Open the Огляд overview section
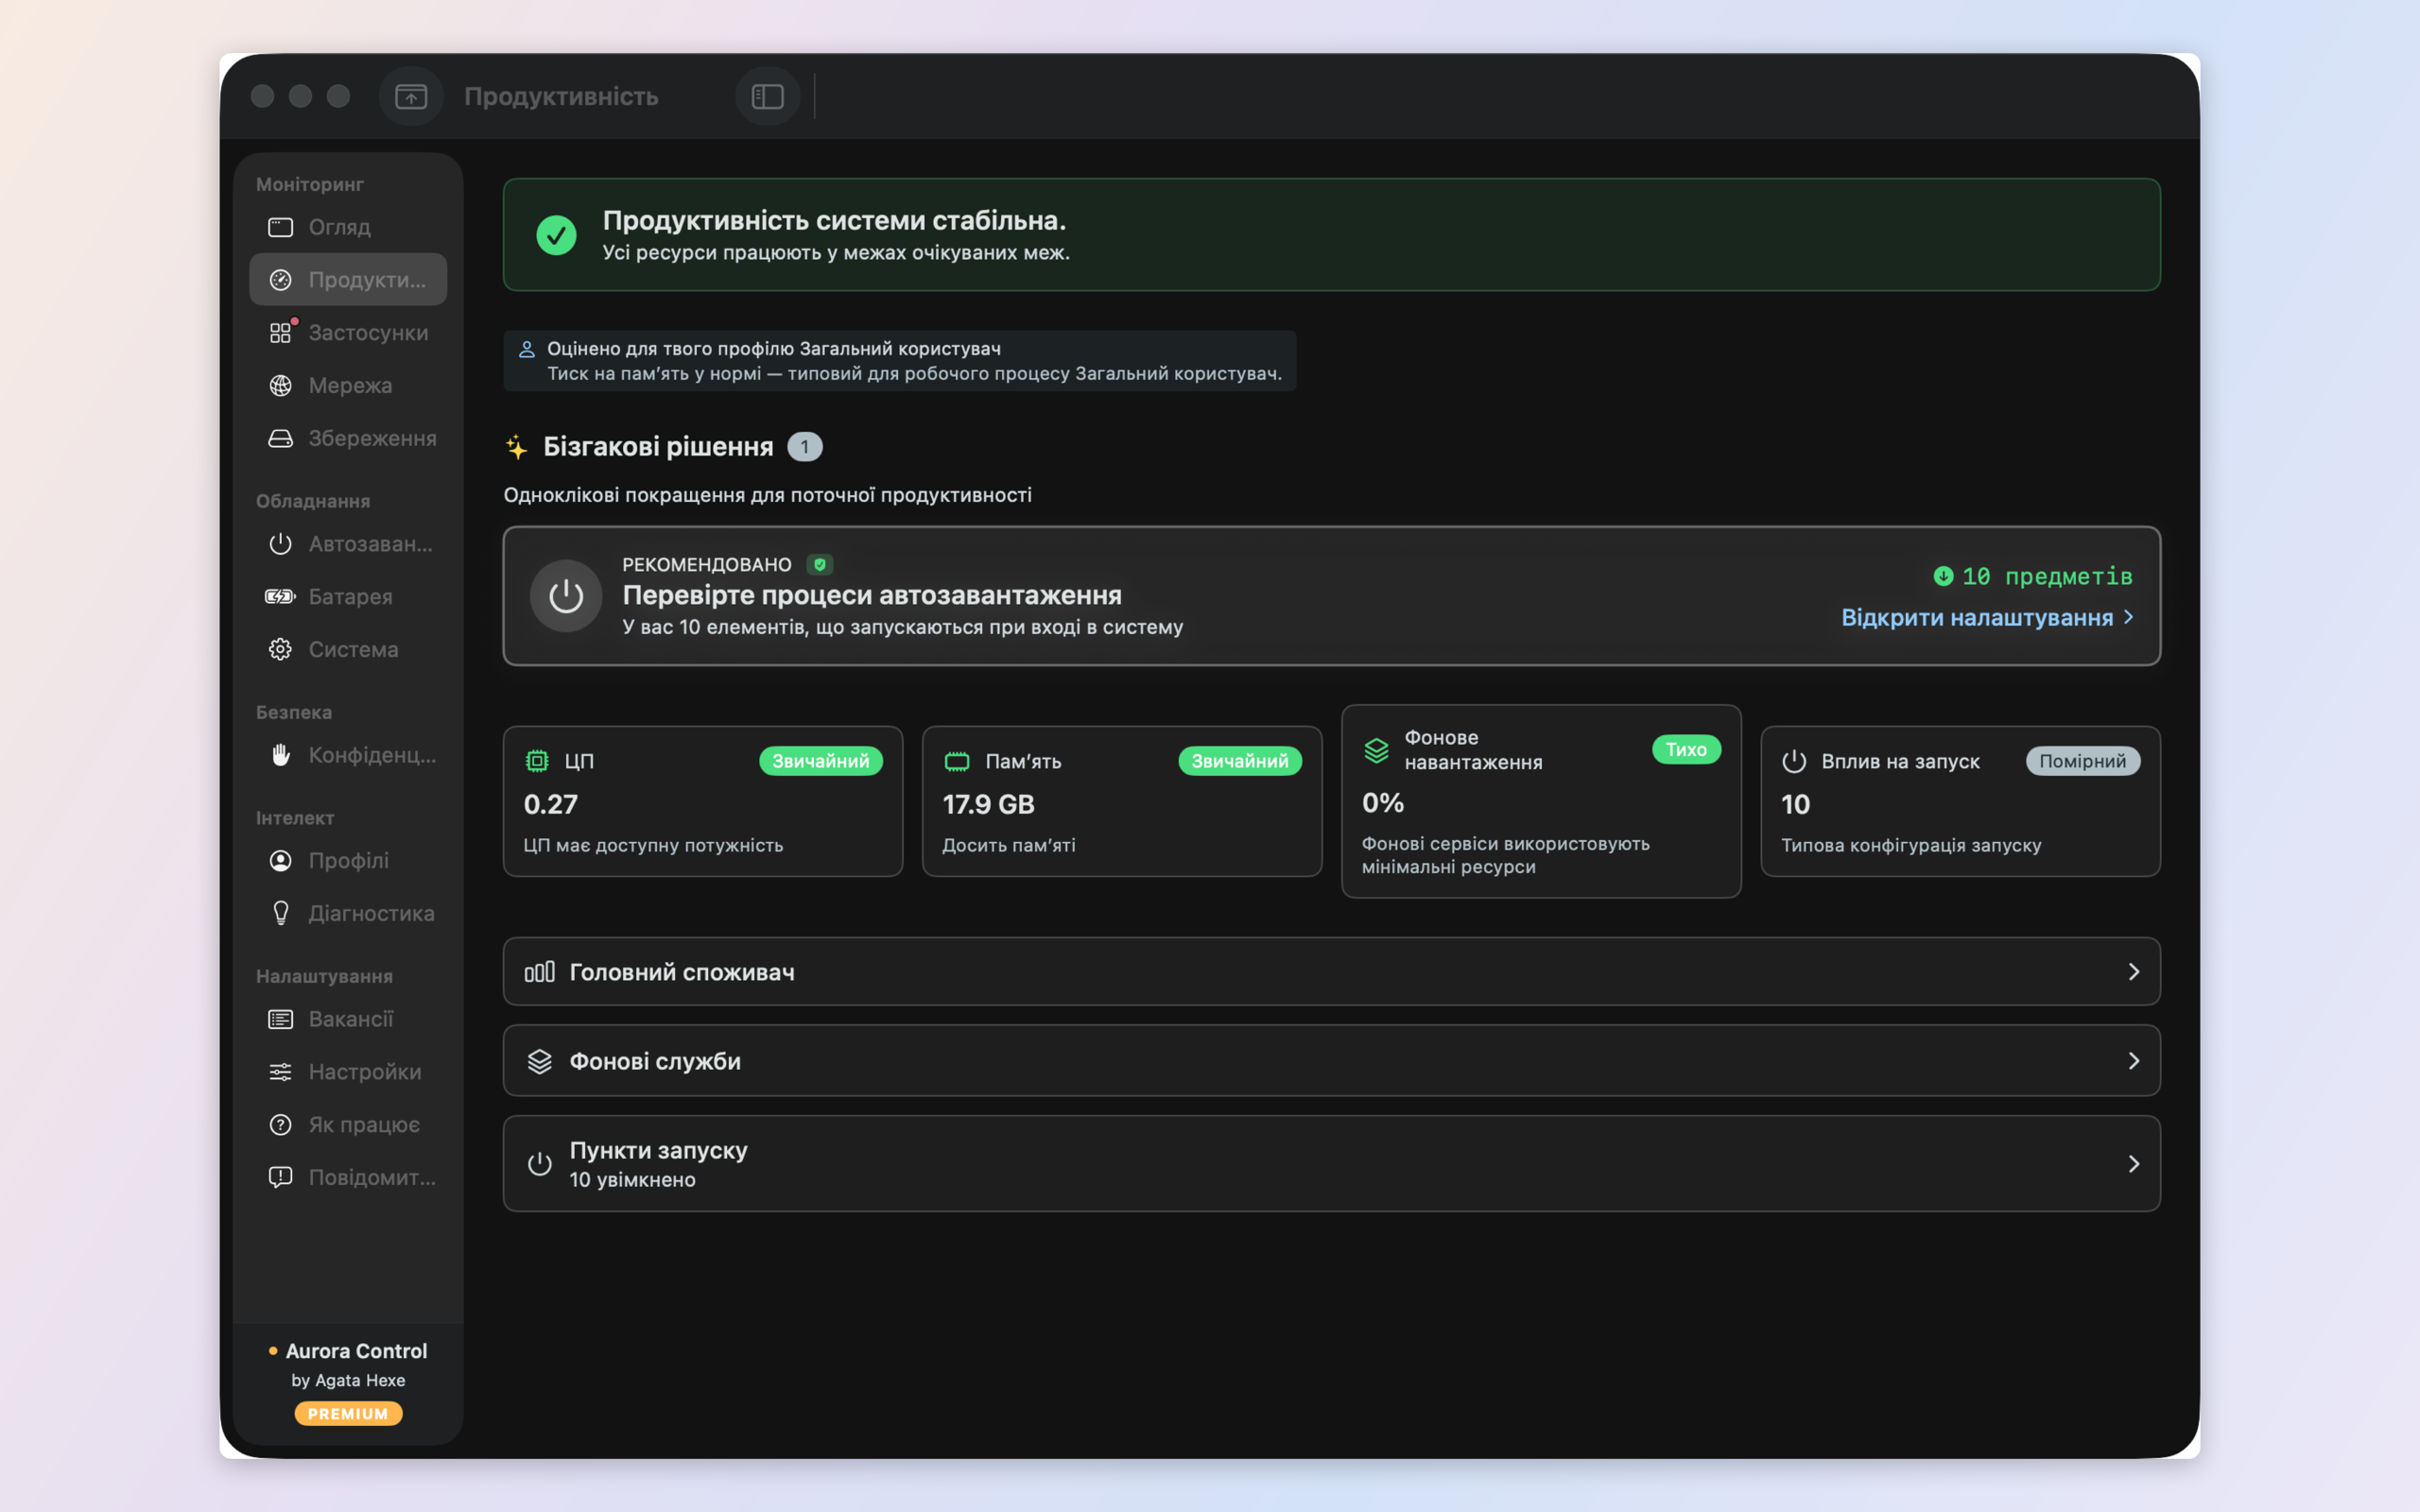Viewport: 2420px width, 1512px height. coord(348,227)
